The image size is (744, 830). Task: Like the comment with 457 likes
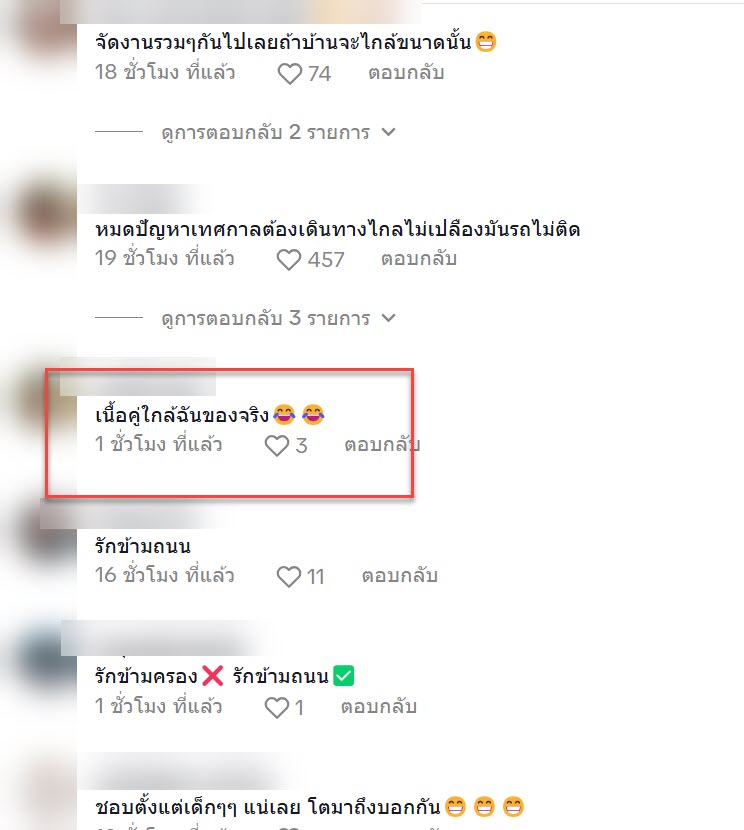click(x=289, y=260)
